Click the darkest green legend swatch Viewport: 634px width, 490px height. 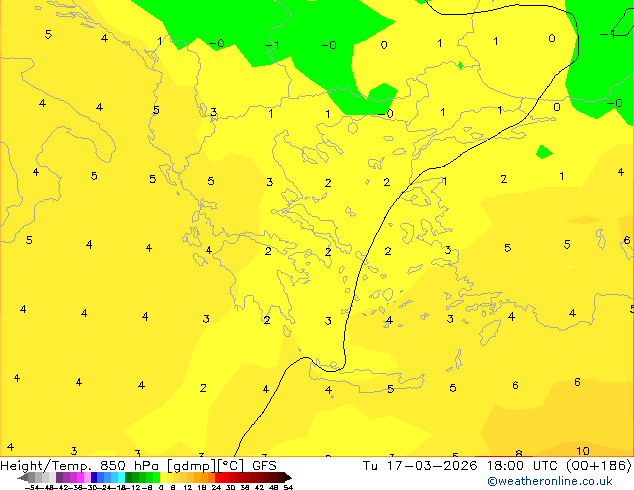click(x=128, y=478)
